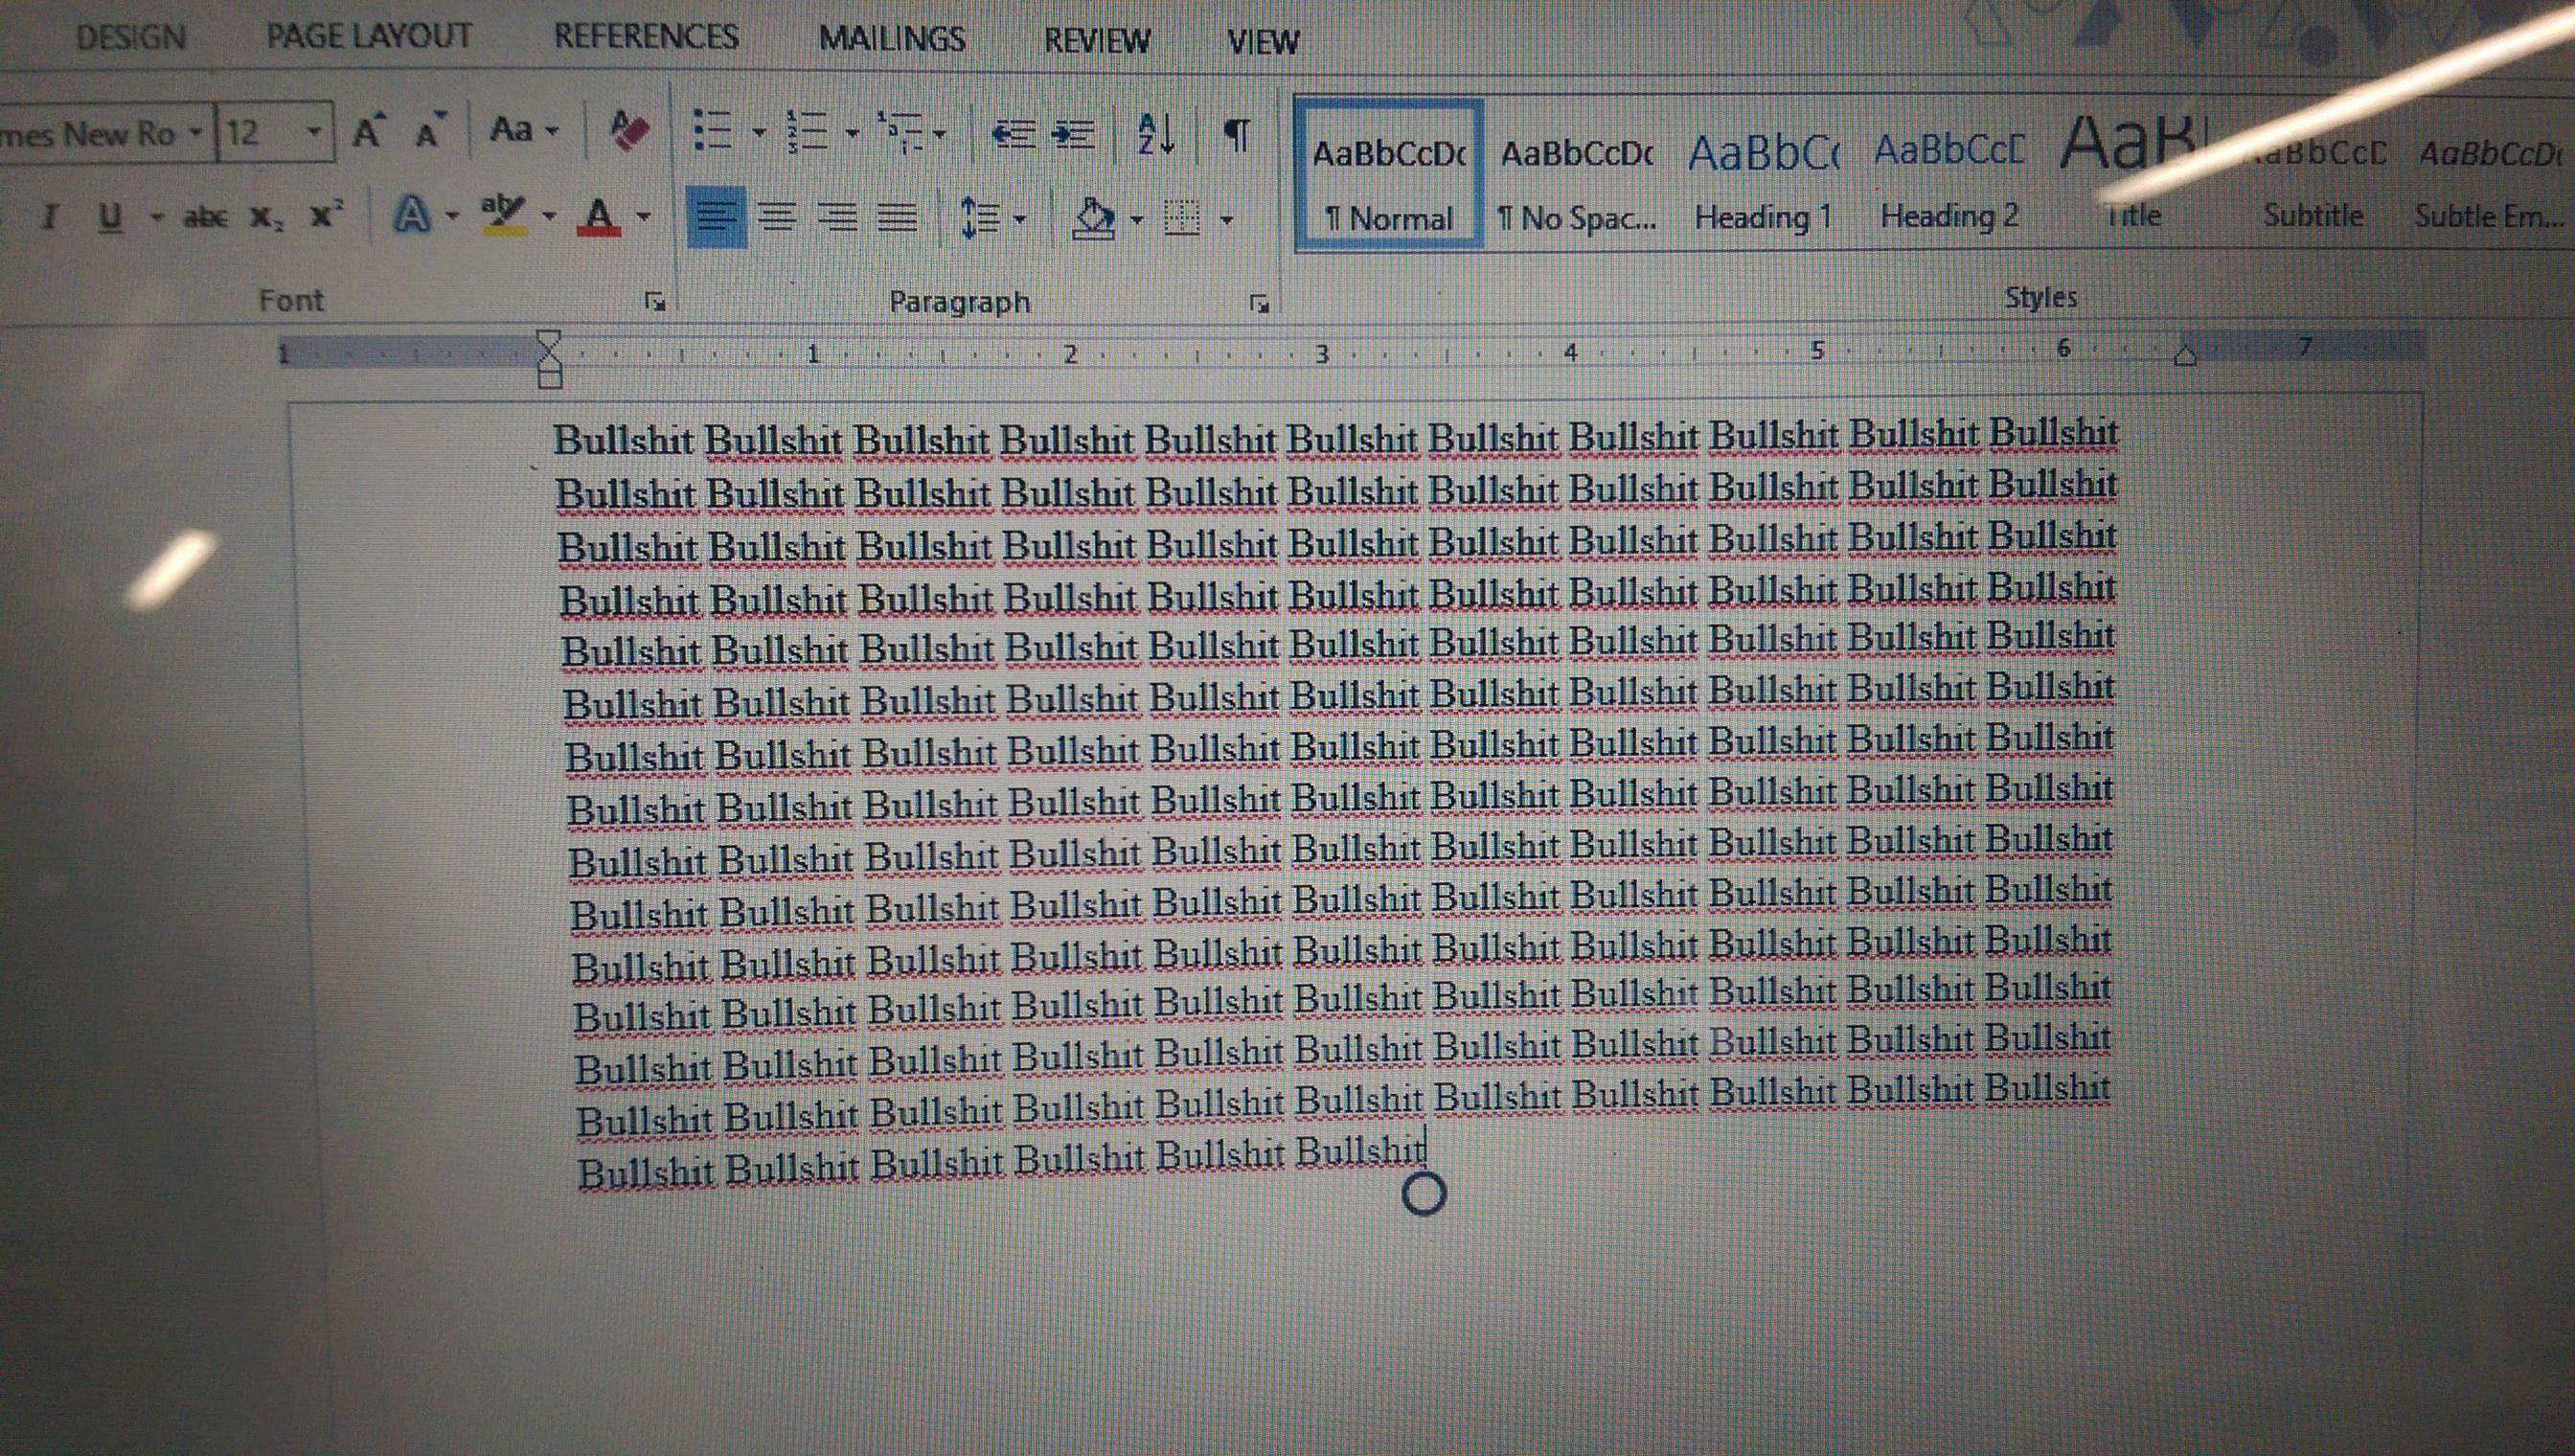Image resolution: width=2575 pixels, height=1456 pixels.
Task: Toggle italic formatting
Action: tap(49, 216)
